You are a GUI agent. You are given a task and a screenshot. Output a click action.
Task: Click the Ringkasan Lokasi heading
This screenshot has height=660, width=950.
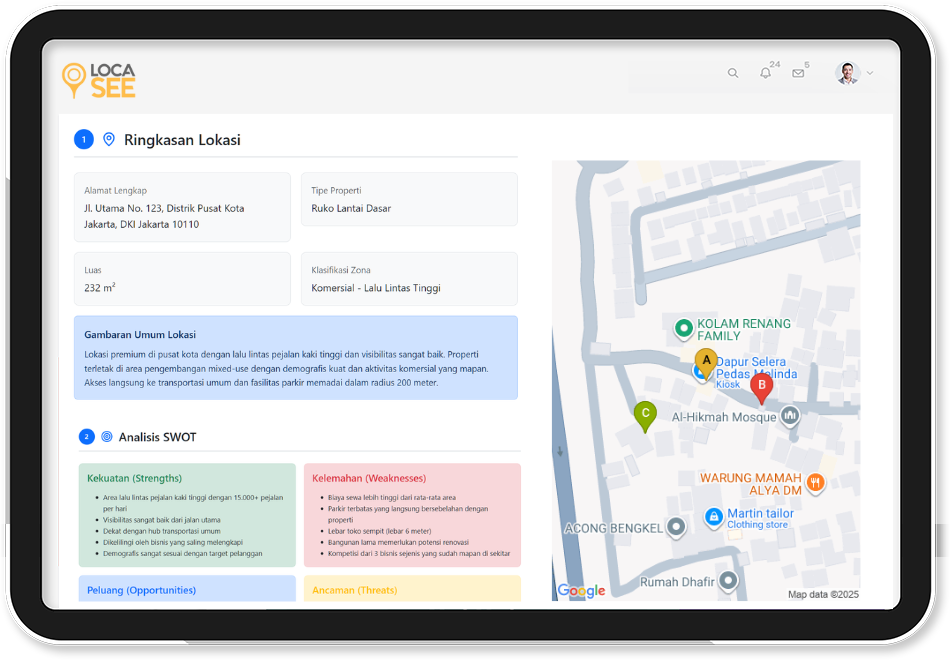[182, 140]
